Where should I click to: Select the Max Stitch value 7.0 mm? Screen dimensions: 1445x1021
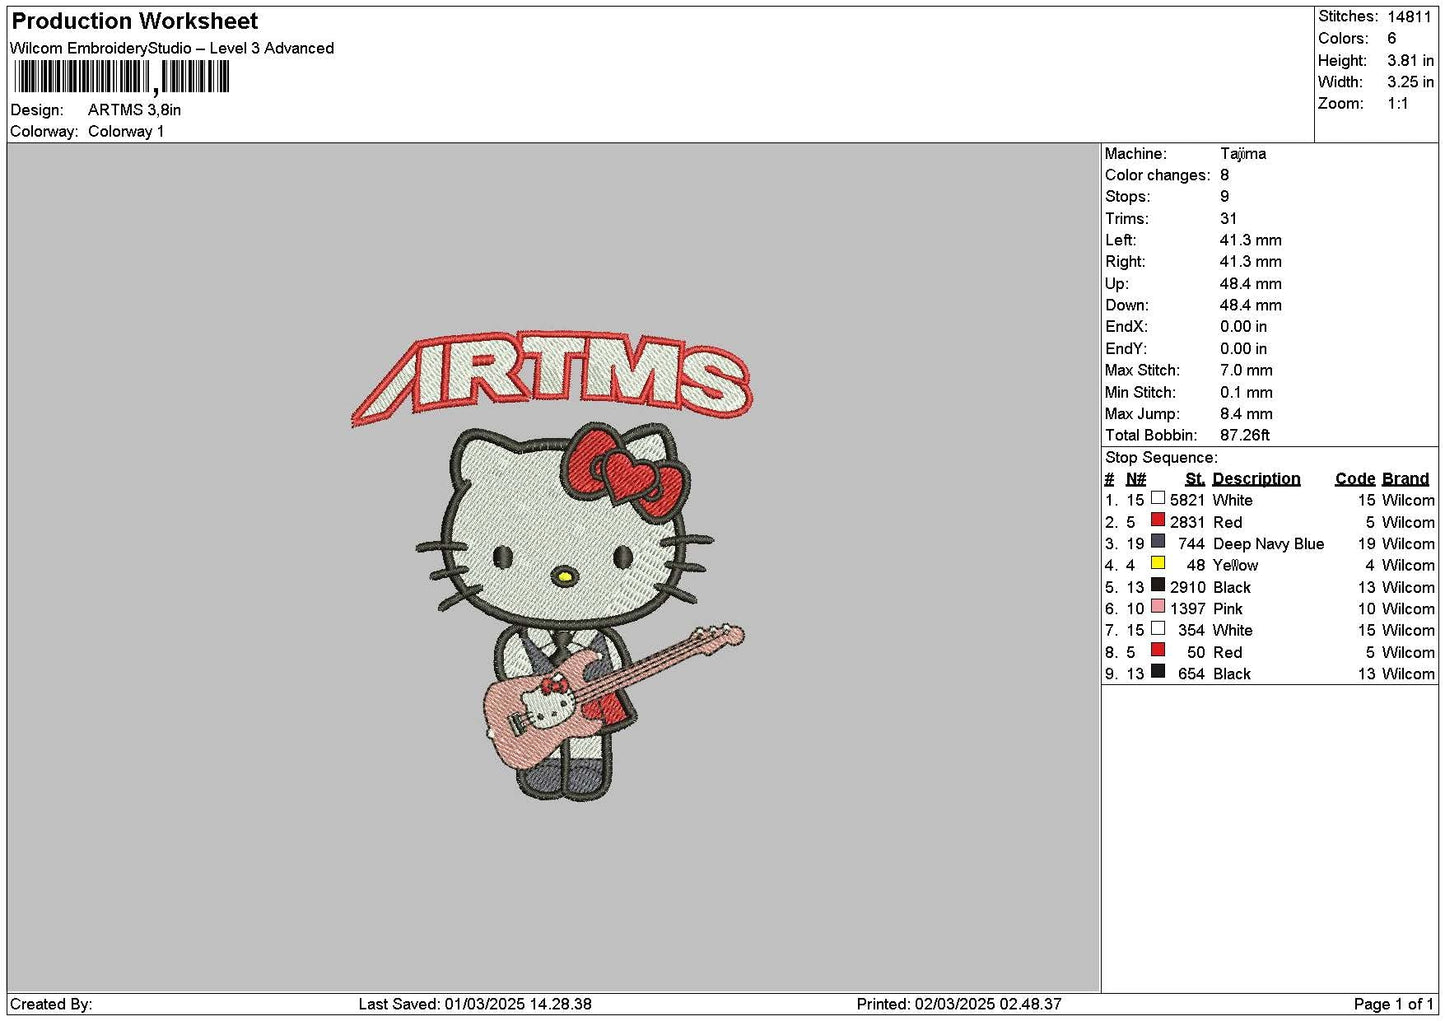[x=1246, y=370]
